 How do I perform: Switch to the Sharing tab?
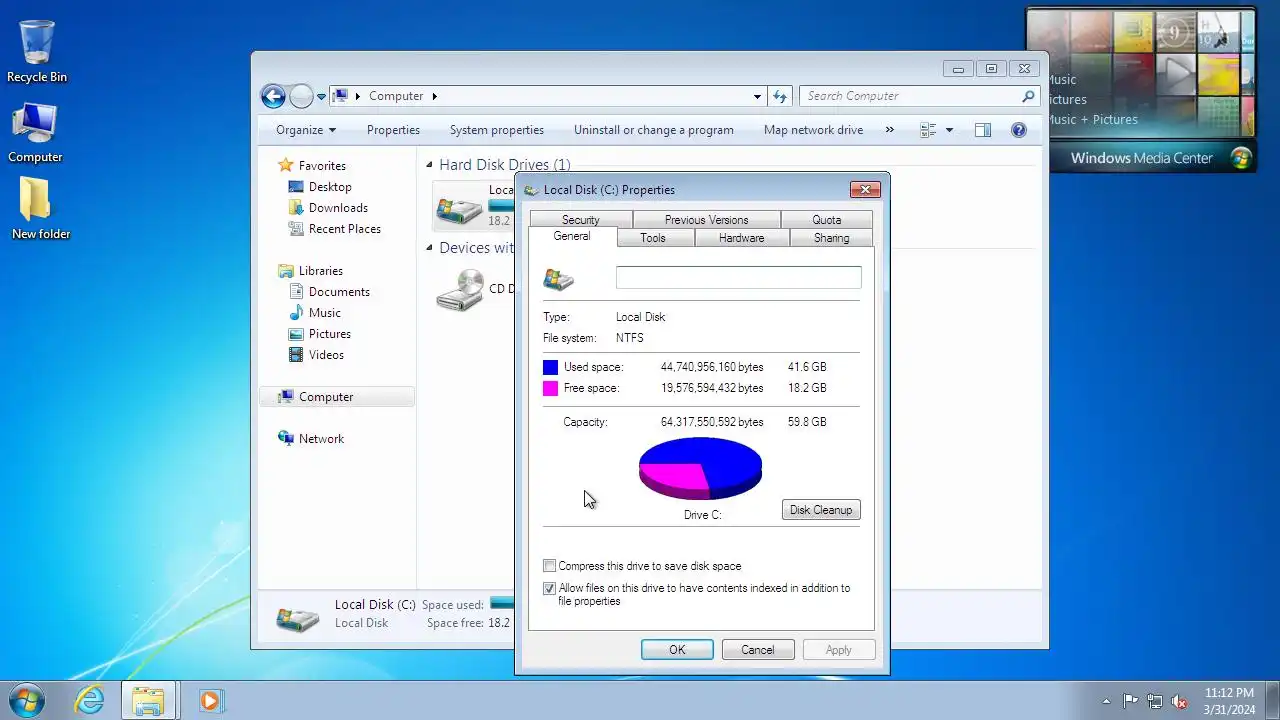click(831, 238)
